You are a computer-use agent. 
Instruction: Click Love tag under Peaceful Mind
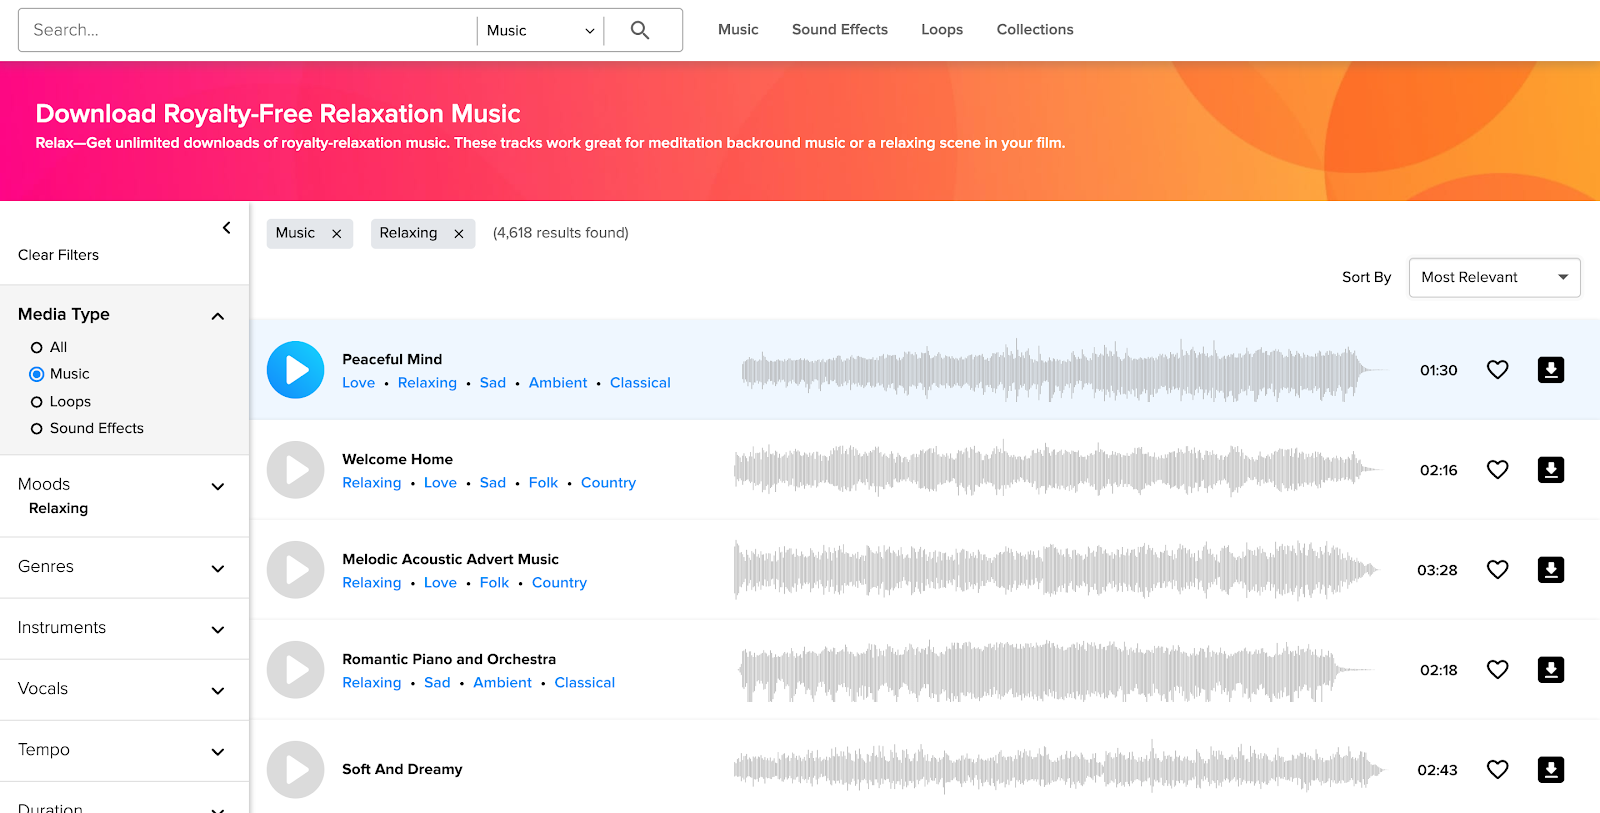[358, 383]
